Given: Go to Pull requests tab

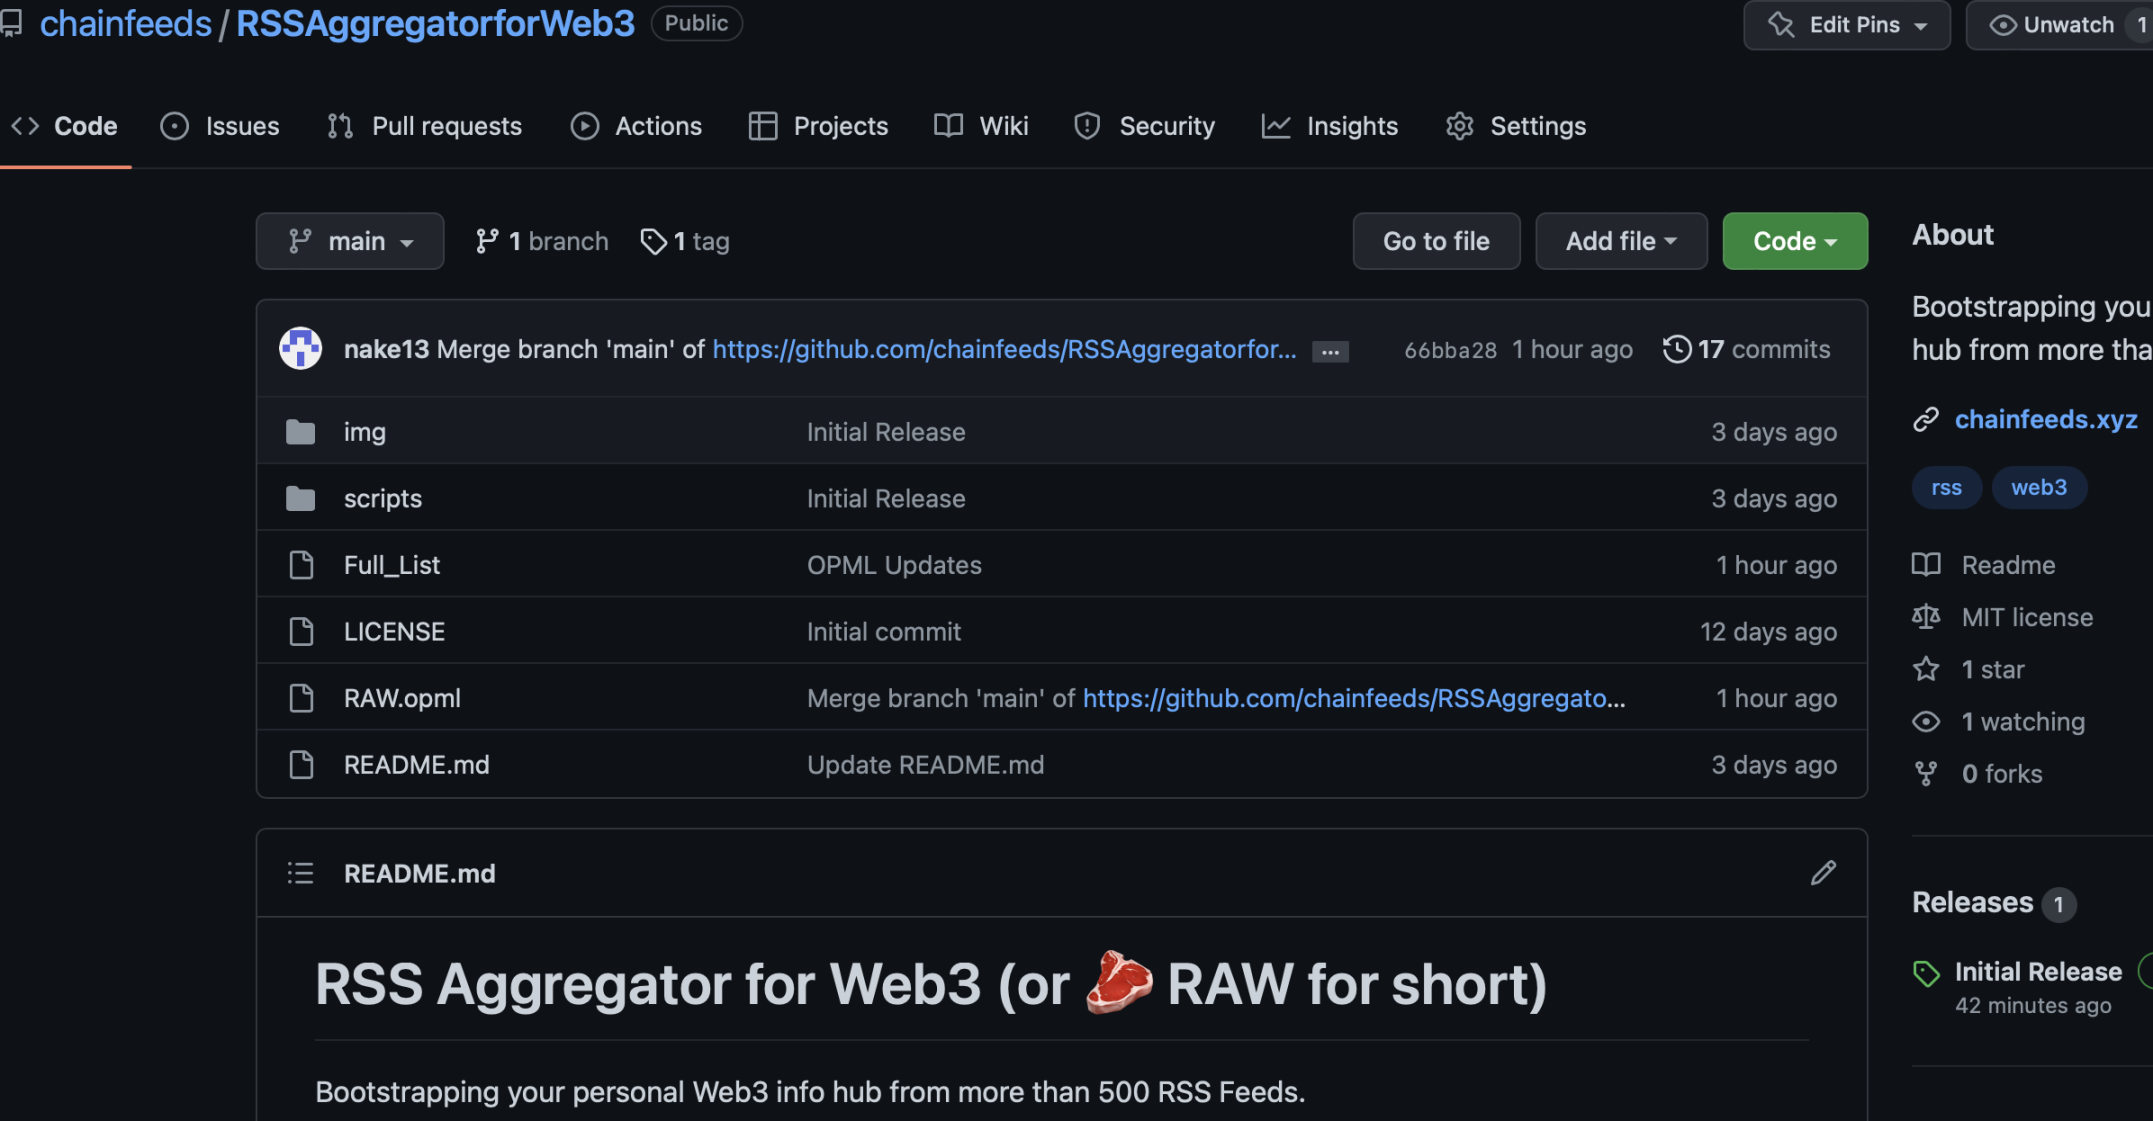Looking at the screenshot, I should pos(424,126).
